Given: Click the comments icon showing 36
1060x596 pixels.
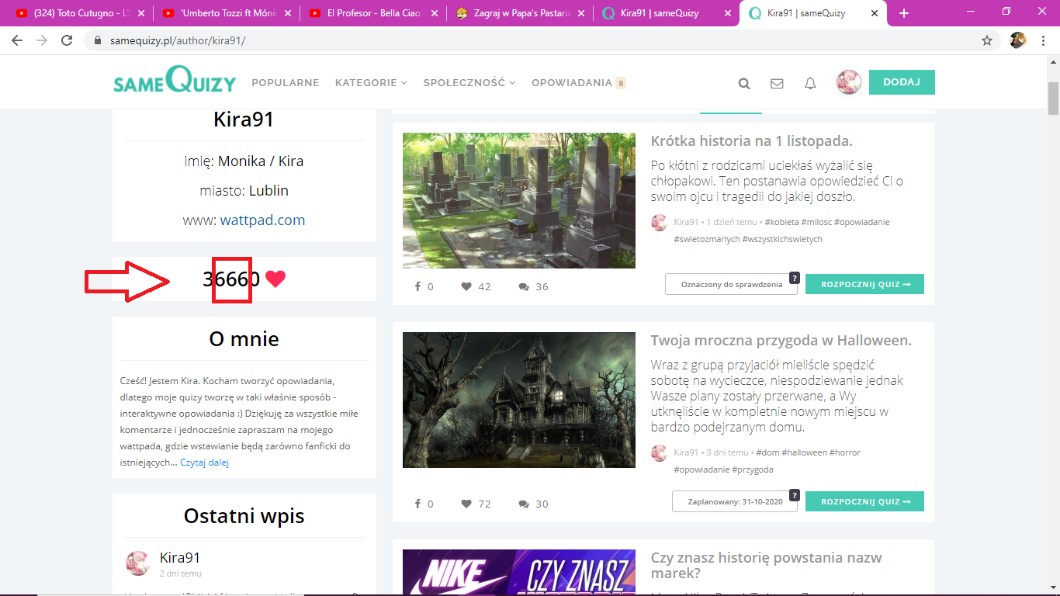Looking at the screenshot, I should (x=524, y=287).
